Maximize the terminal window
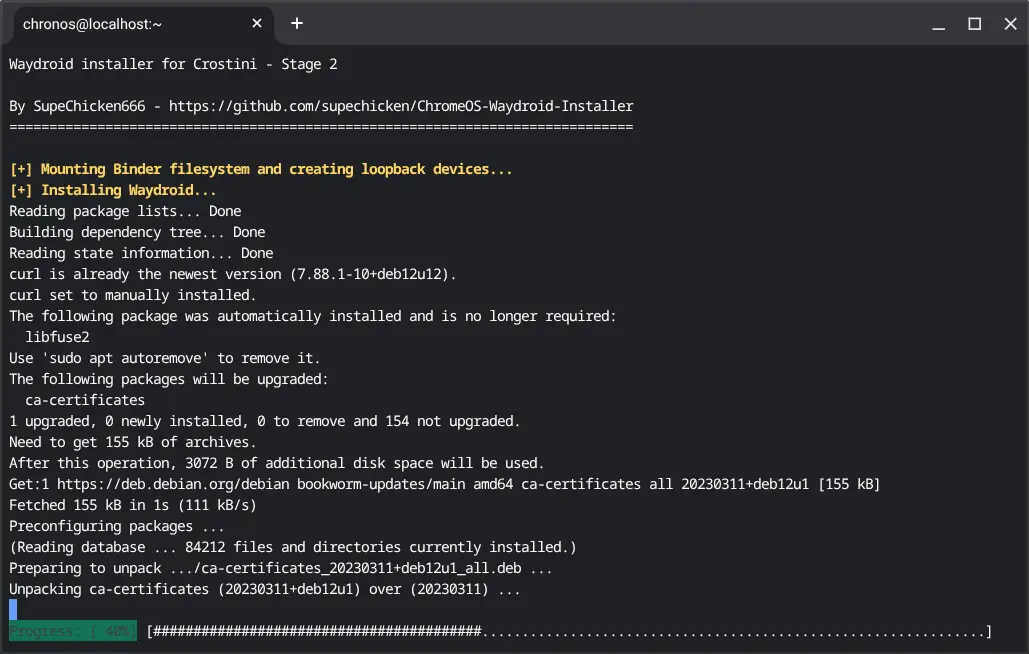This screenshot has height=654, width=1029. 975,24
